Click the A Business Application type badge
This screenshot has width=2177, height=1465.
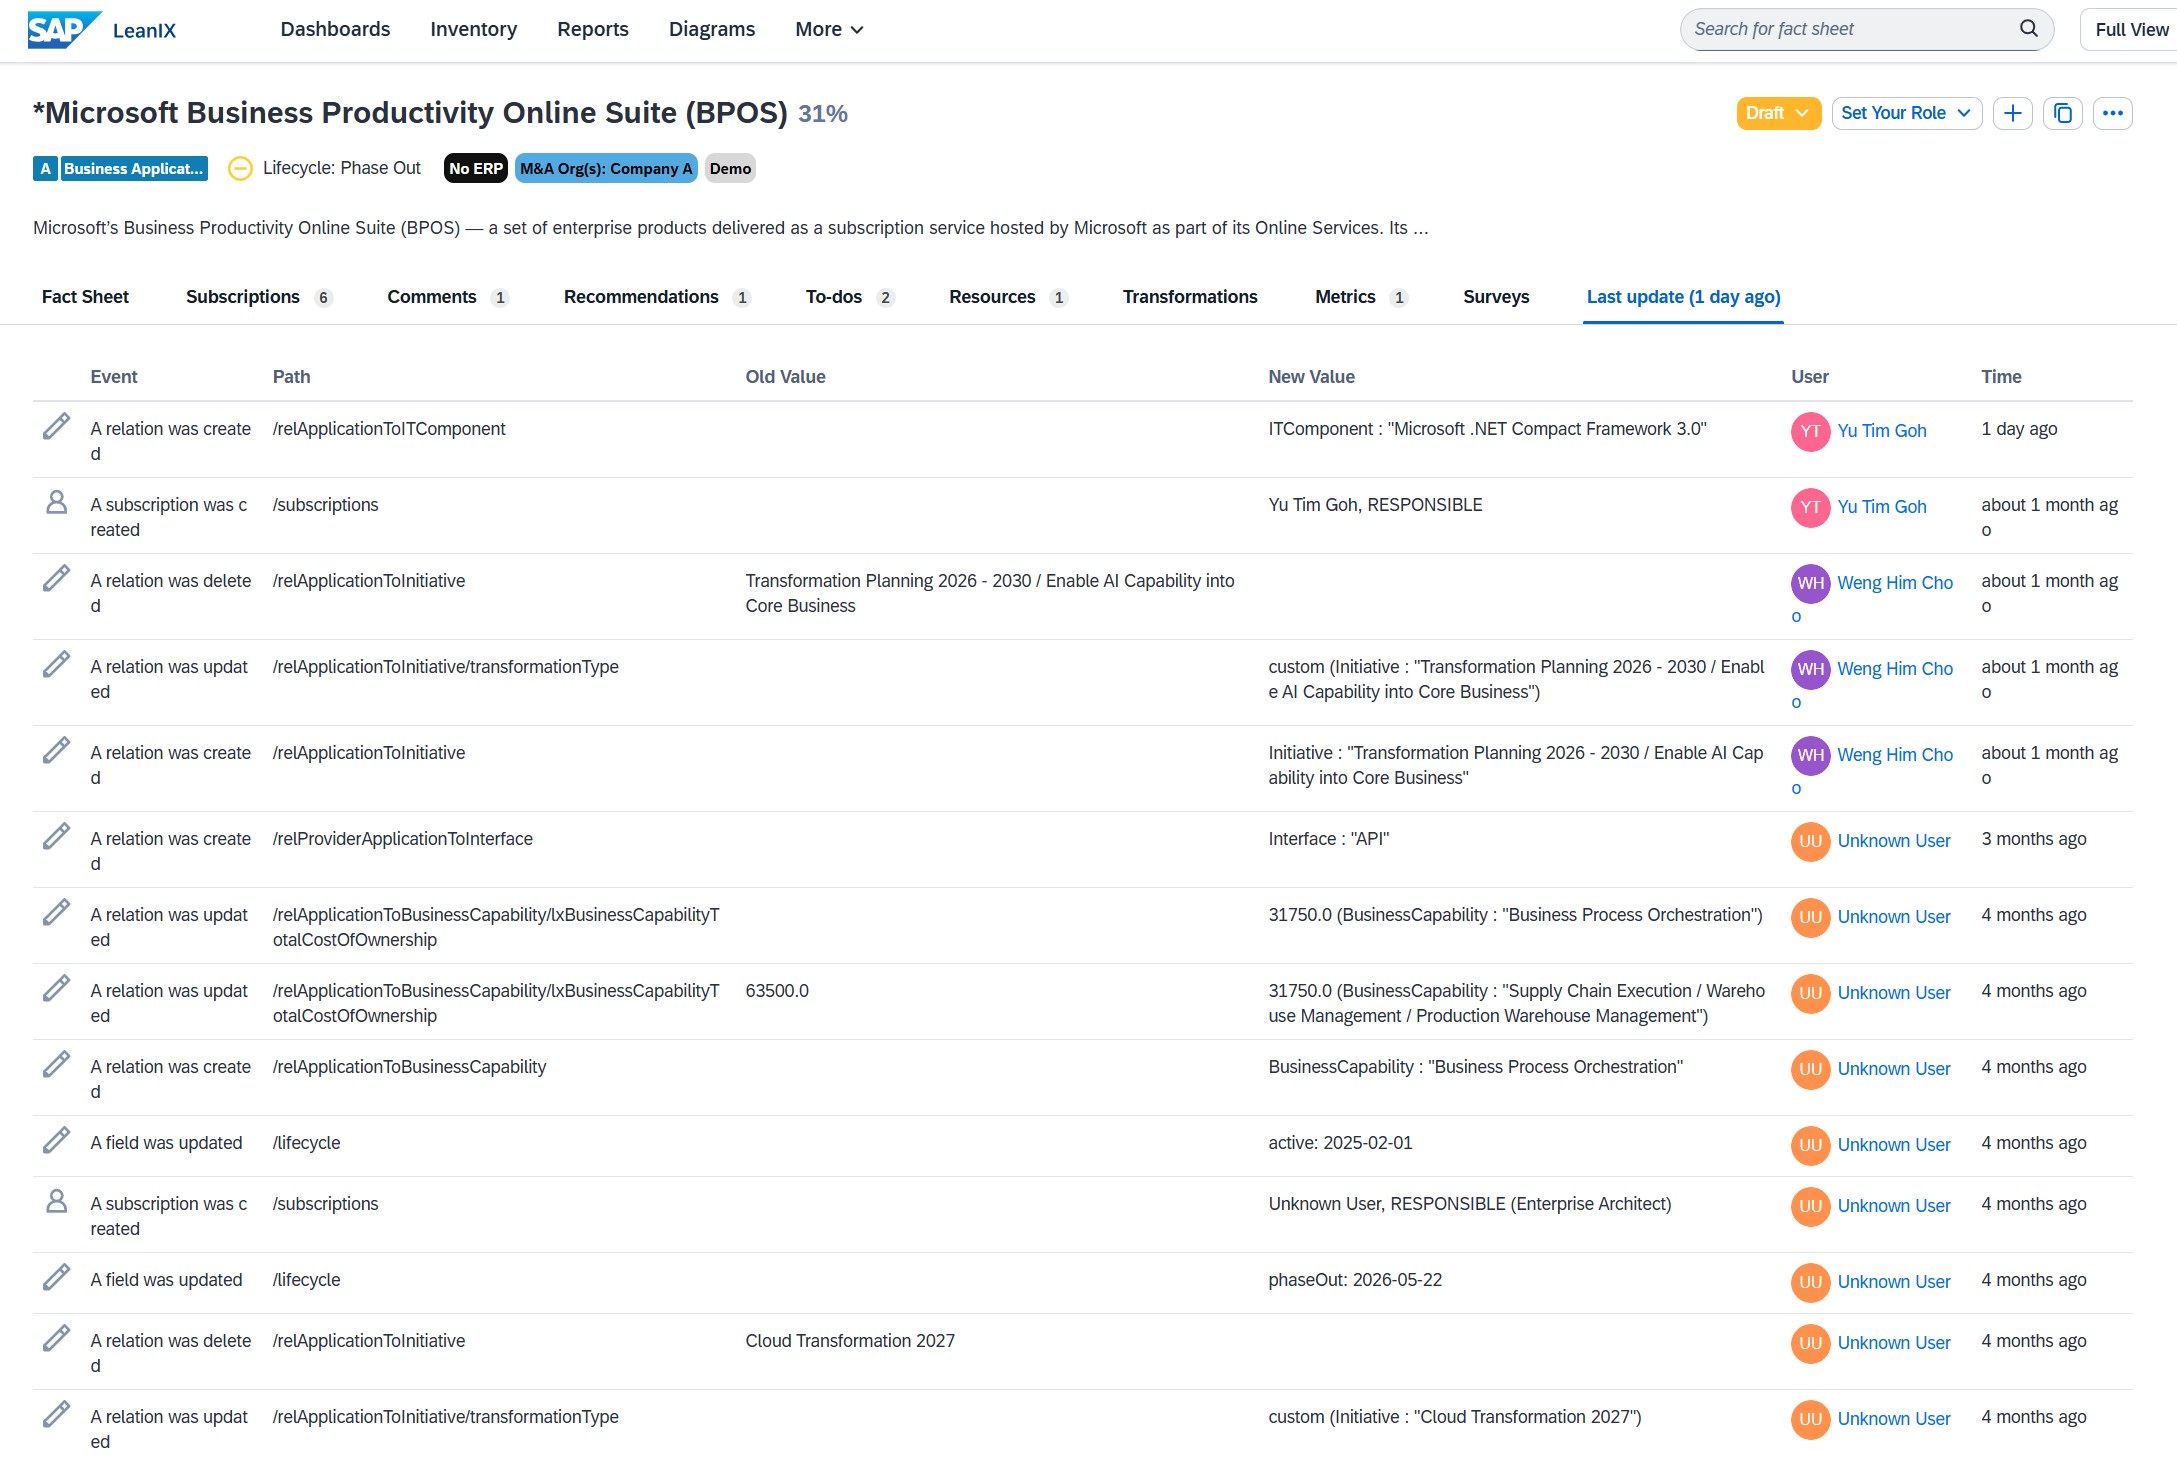click(120, 168)
